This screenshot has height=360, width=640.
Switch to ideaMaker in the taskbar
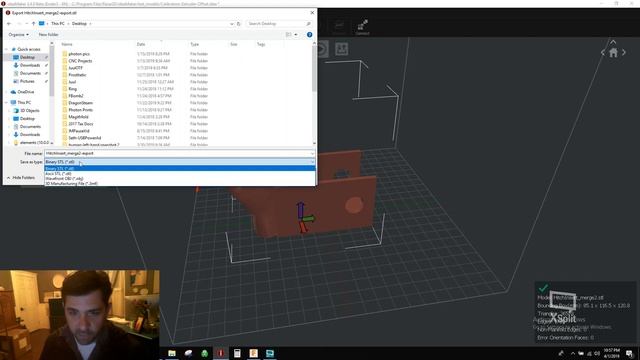click(221, 353)
